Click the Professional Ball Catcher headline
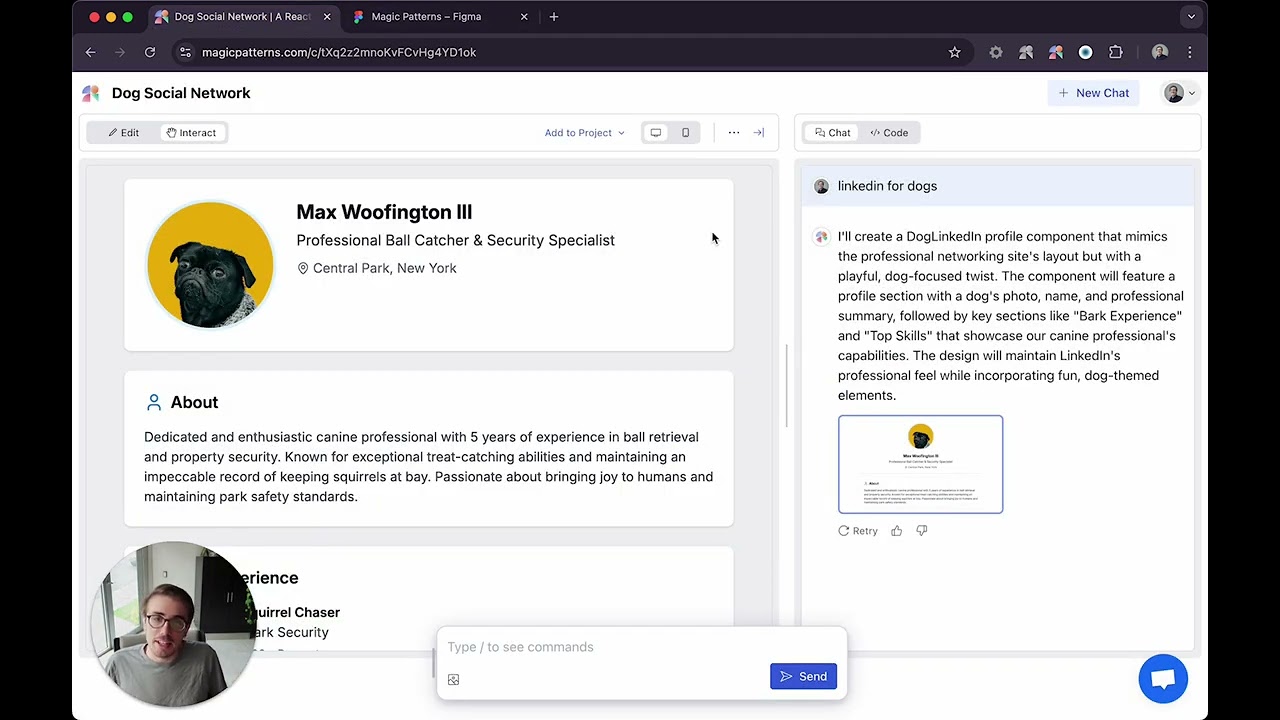This screenshot has width=1280, height=720. [x=455, y=240]
